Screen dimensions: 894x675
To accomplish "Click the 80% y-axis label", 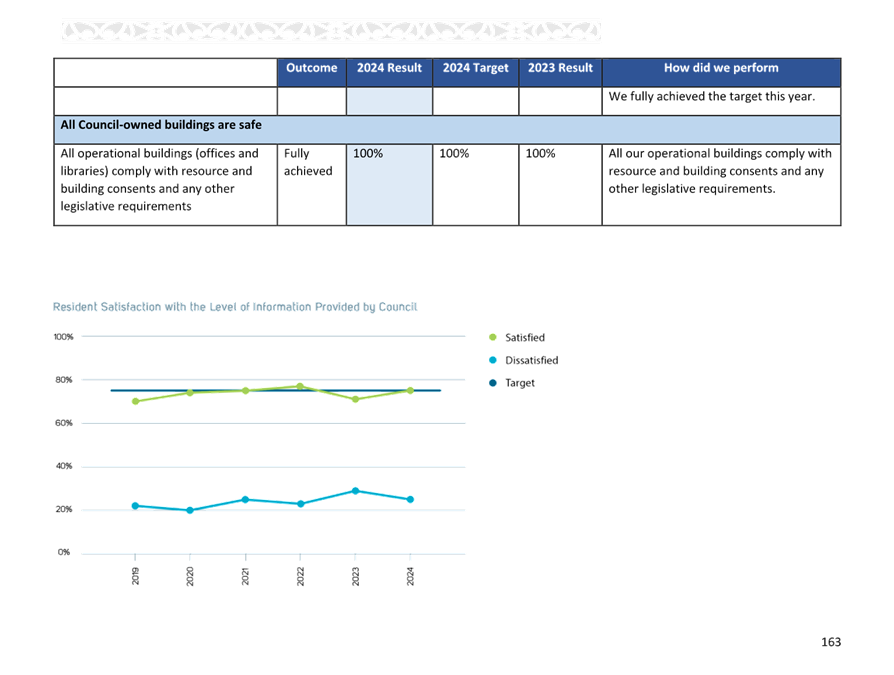I will pyautogui.click(x=64, y=380).
